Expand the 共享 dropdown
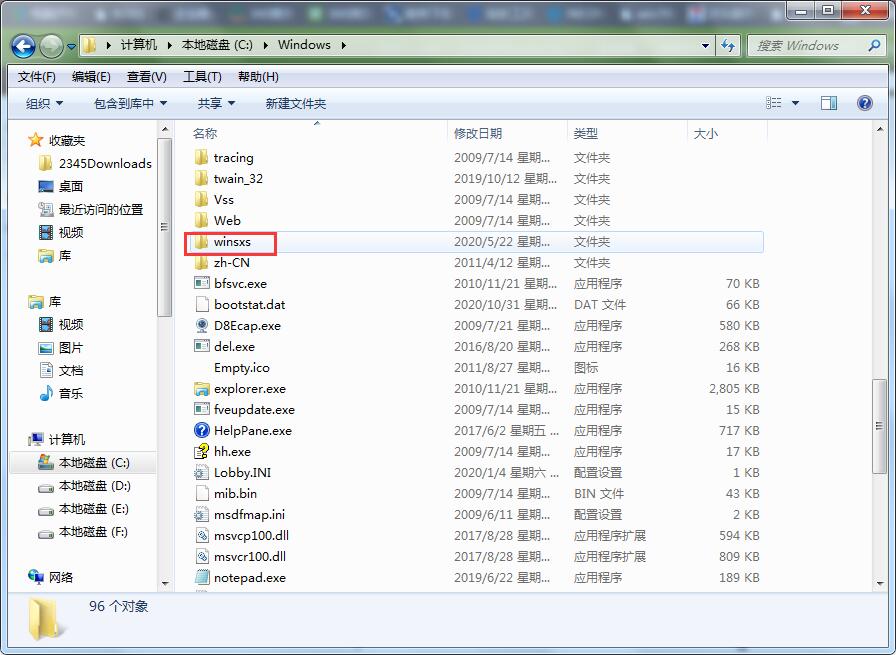 (x=216, y=103)
